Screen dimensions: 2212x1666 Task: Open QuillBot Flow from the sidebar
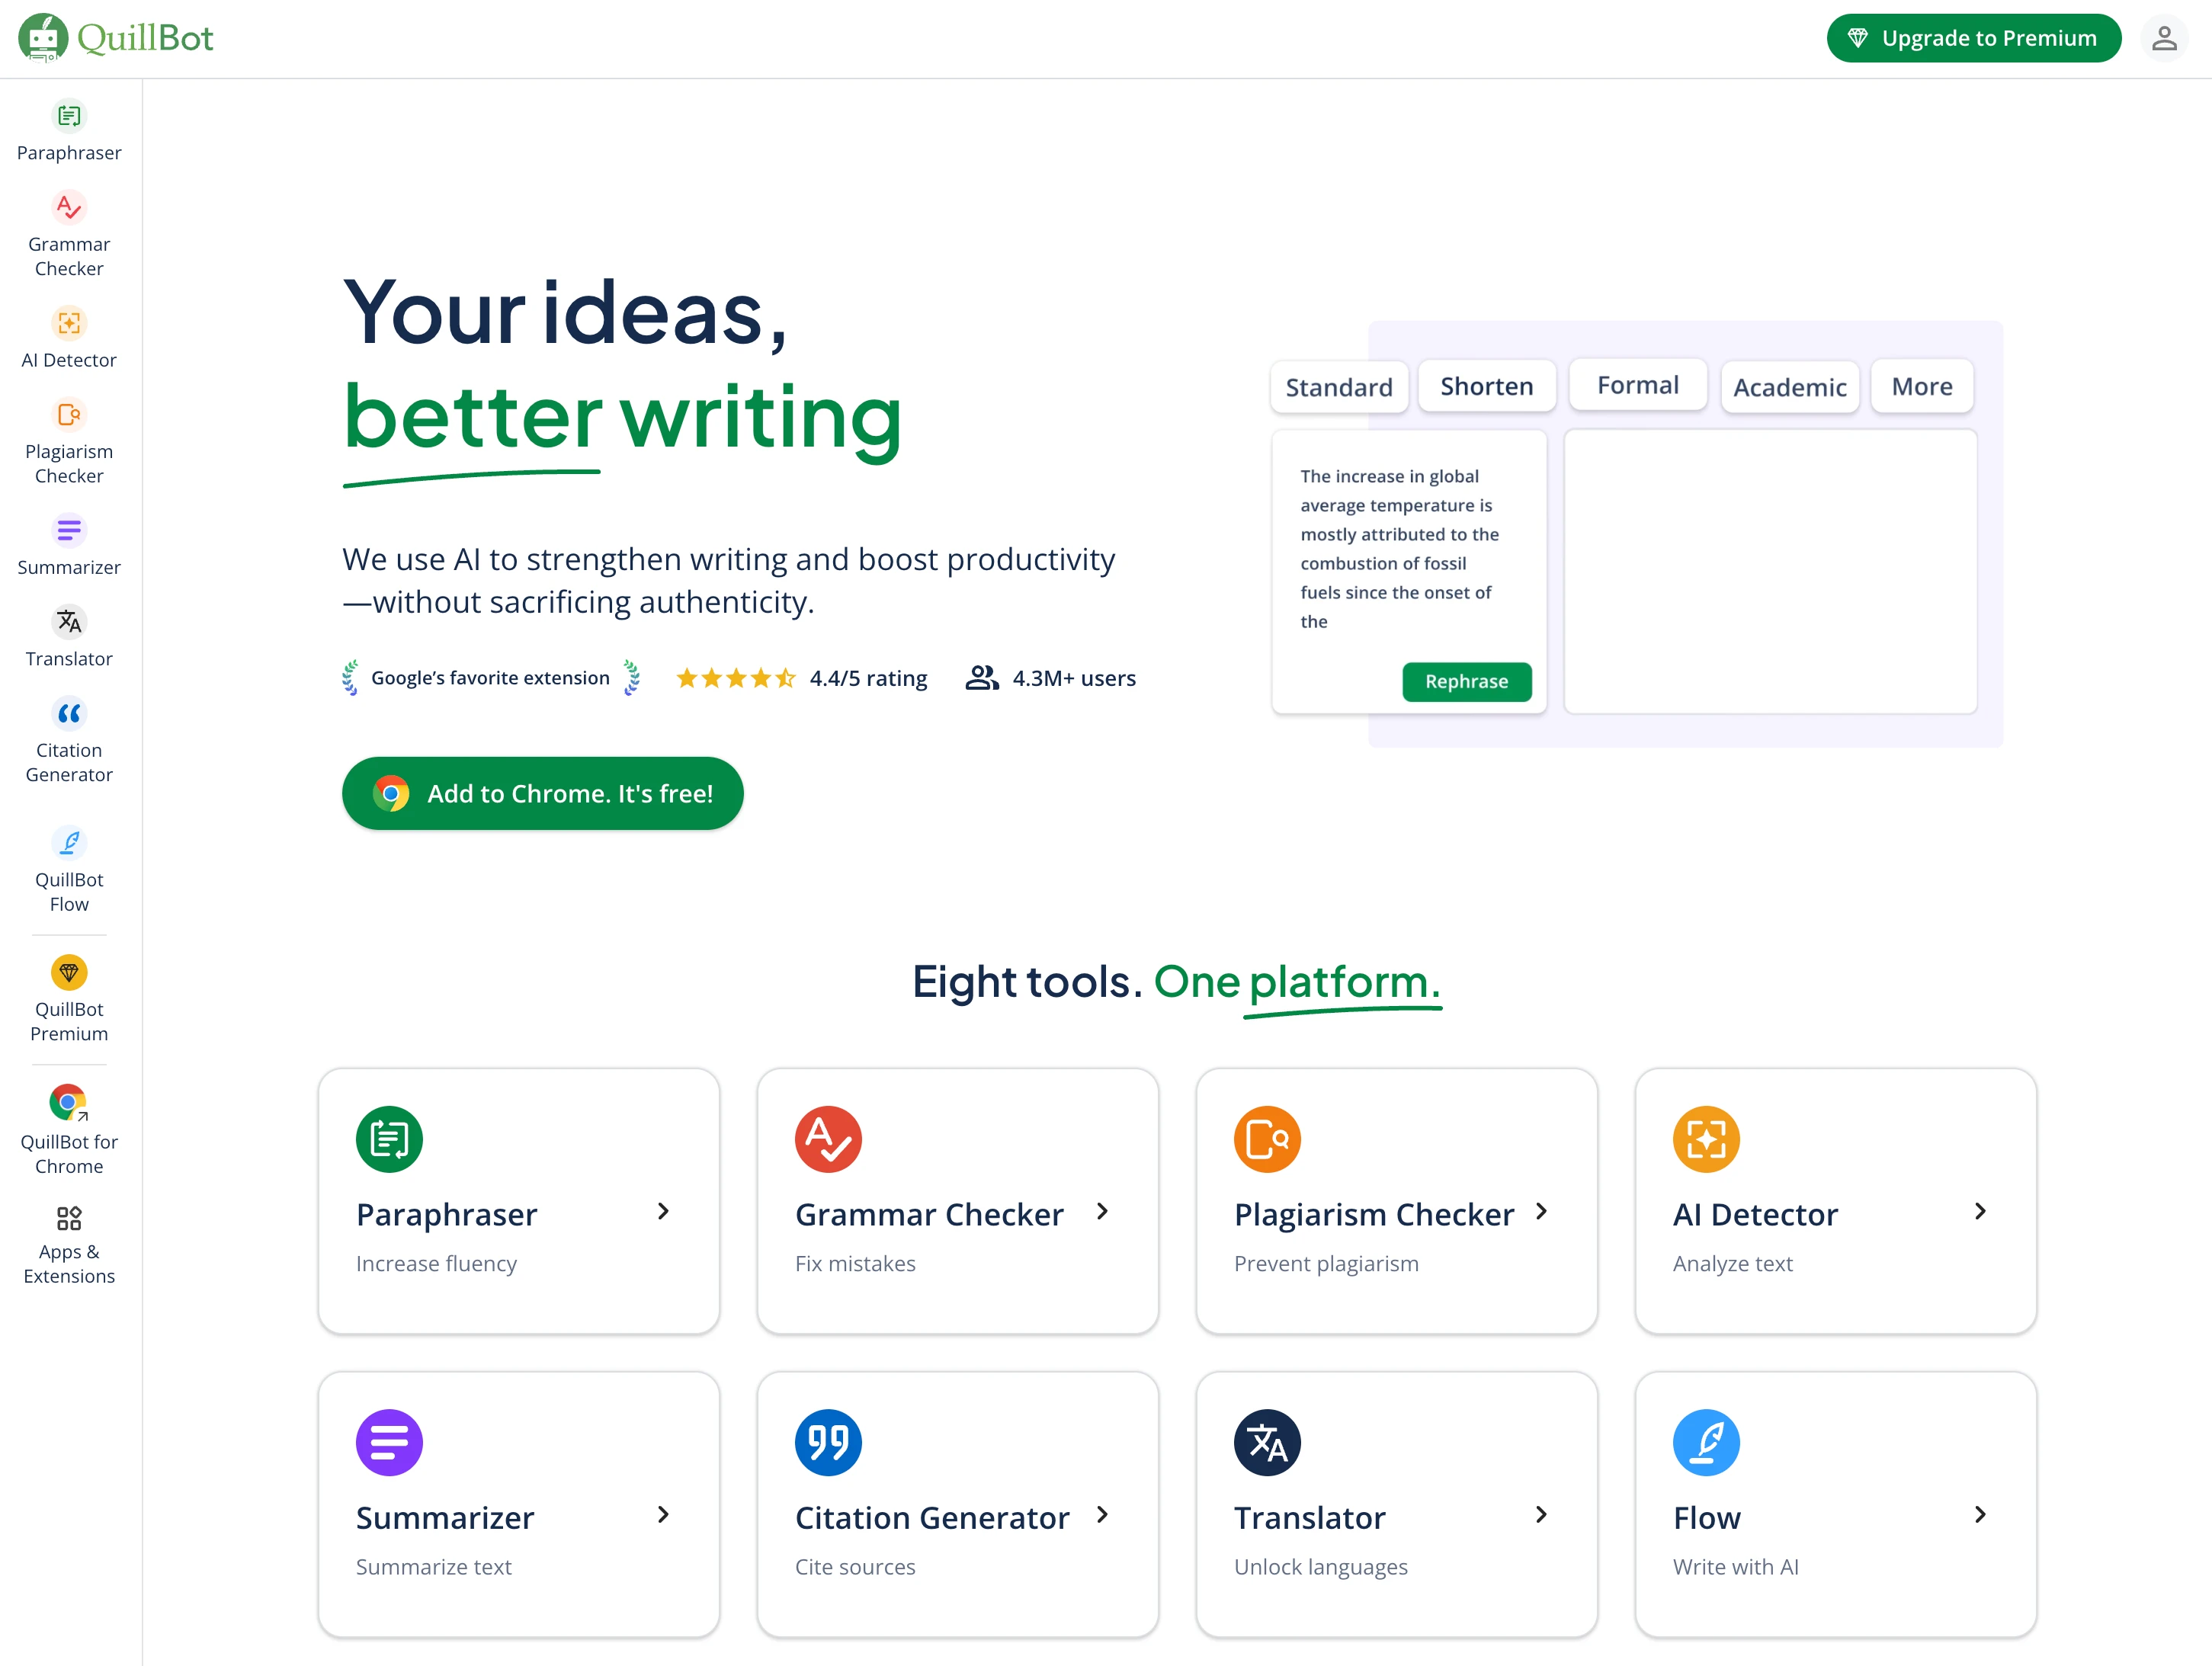coord(69,844)
